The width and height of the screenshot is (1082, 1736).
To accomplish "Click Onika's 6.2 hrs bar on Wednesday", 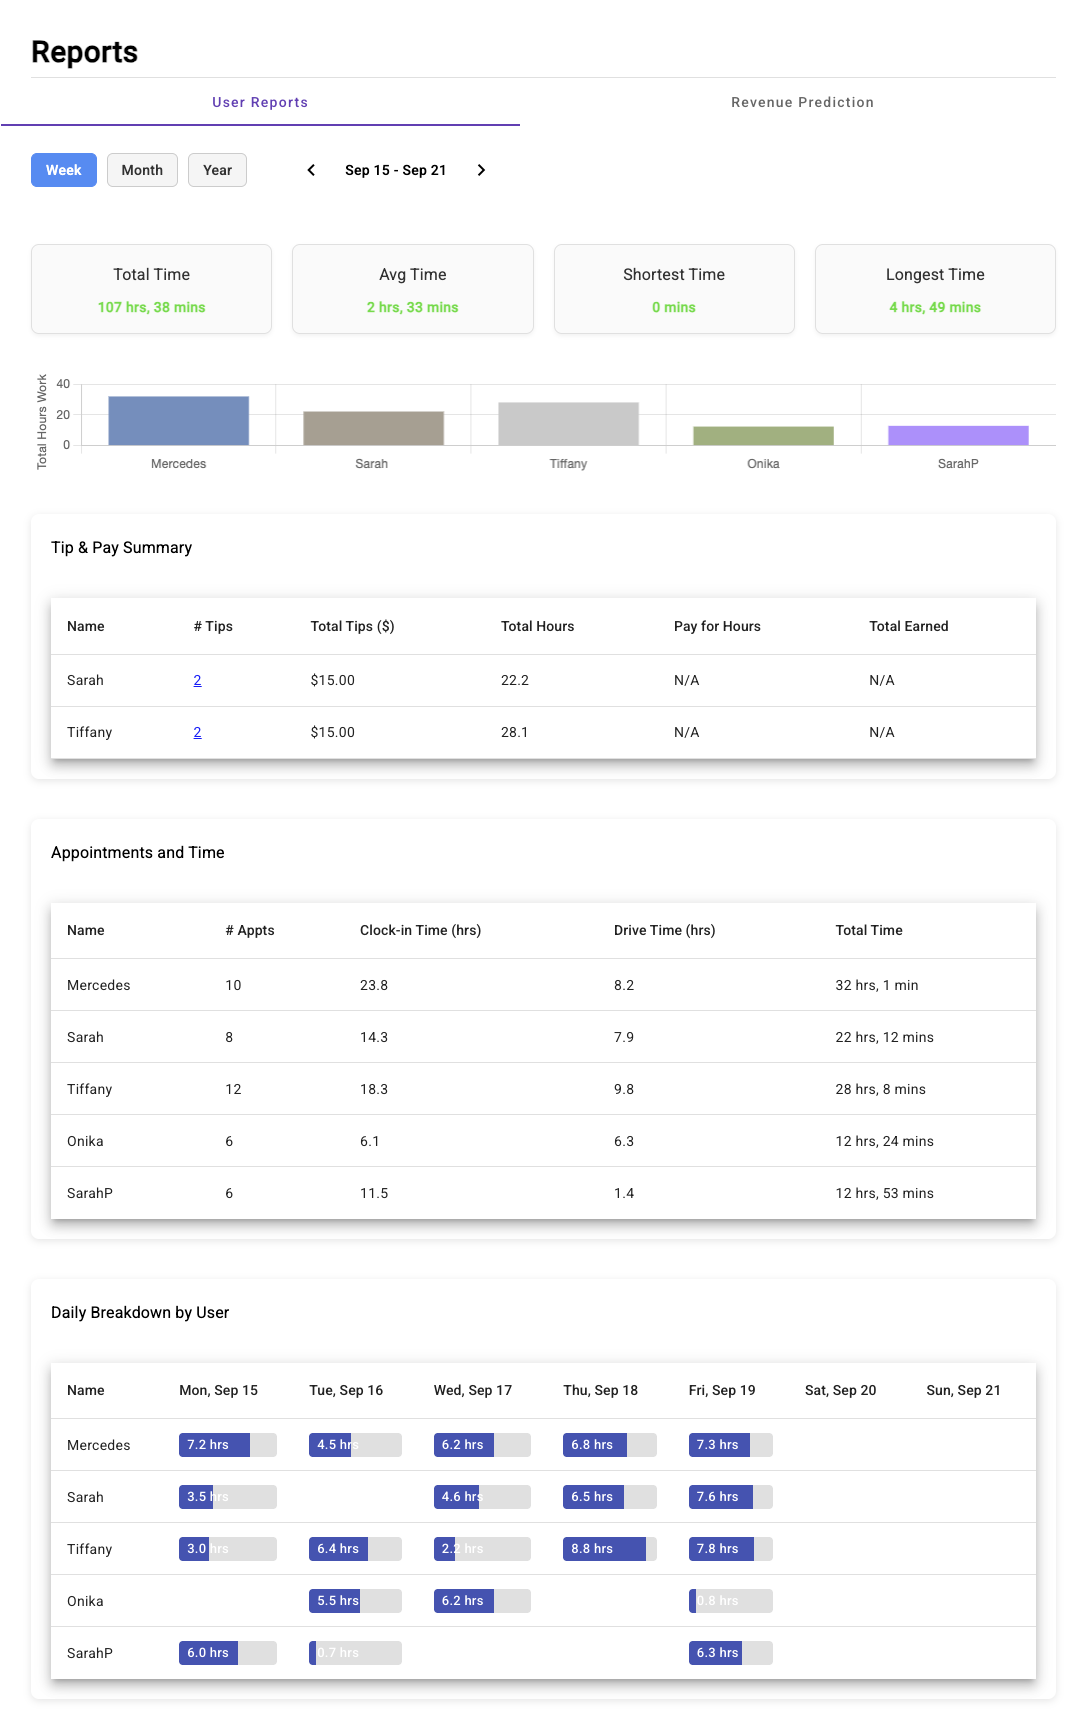I will pyautogui.click(x=482, y=1601).
